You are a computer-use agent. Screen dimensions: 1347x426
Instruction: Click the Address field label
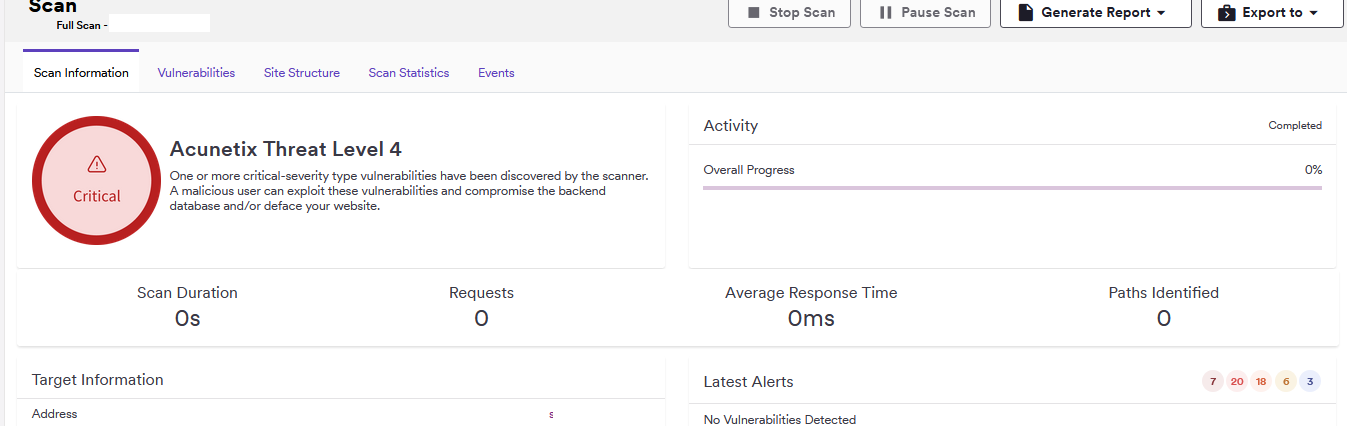click(x=54, y=413)
